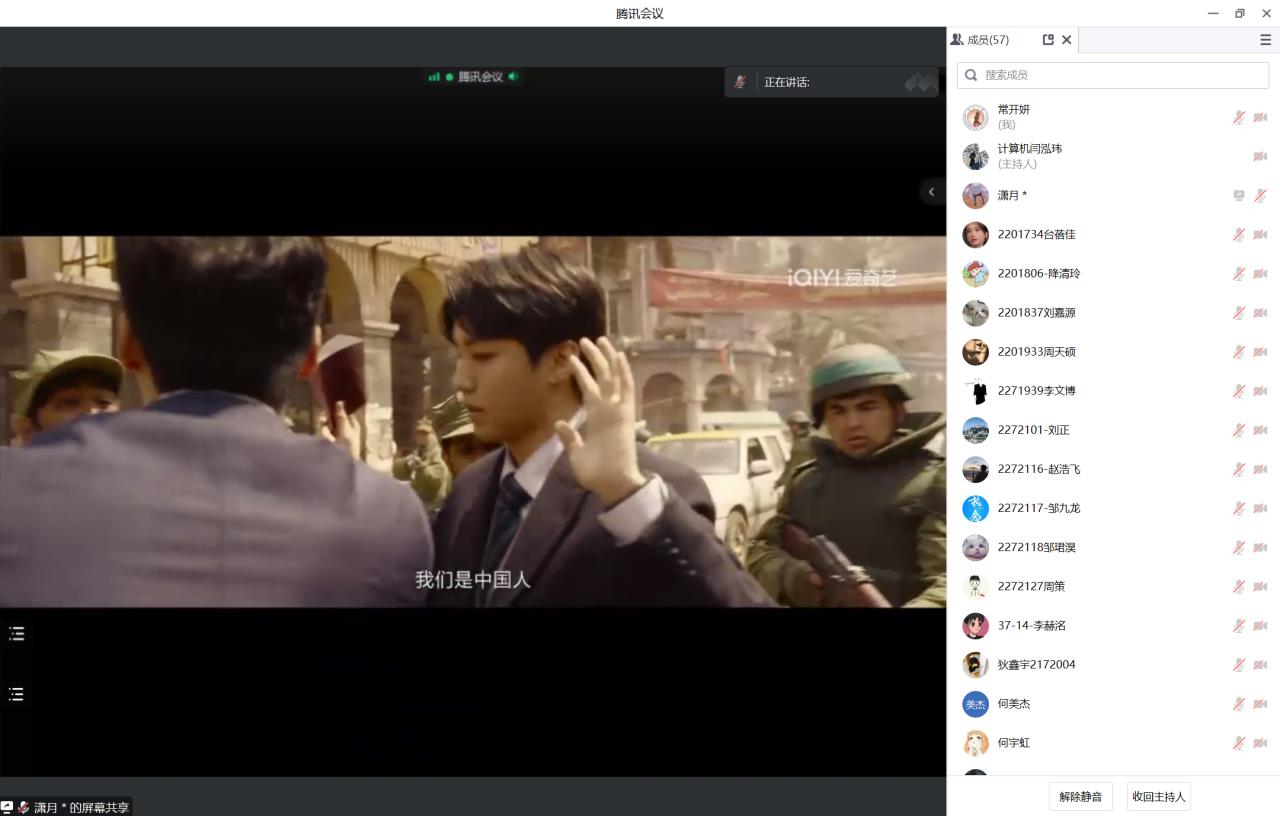
Task: Click the muted mic icon for 37-14-李赫洺
Action: (x=1239, y=626)
